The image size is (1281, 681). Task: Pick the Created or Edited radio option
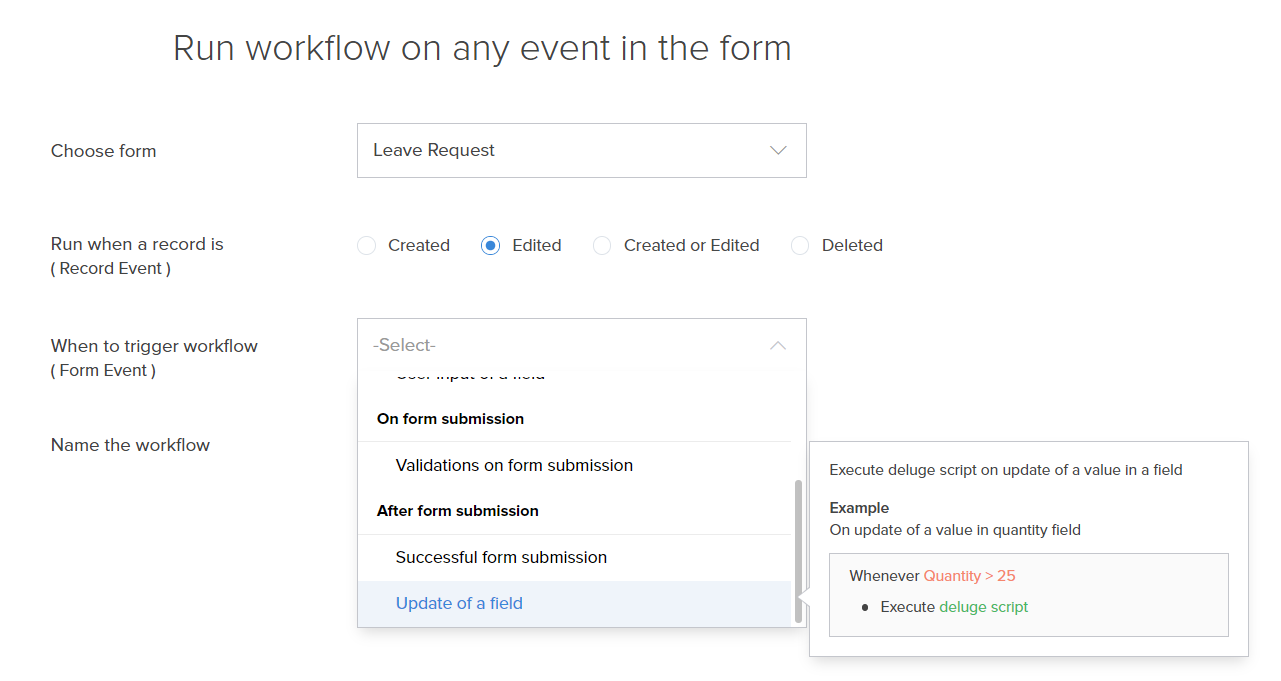602,246
